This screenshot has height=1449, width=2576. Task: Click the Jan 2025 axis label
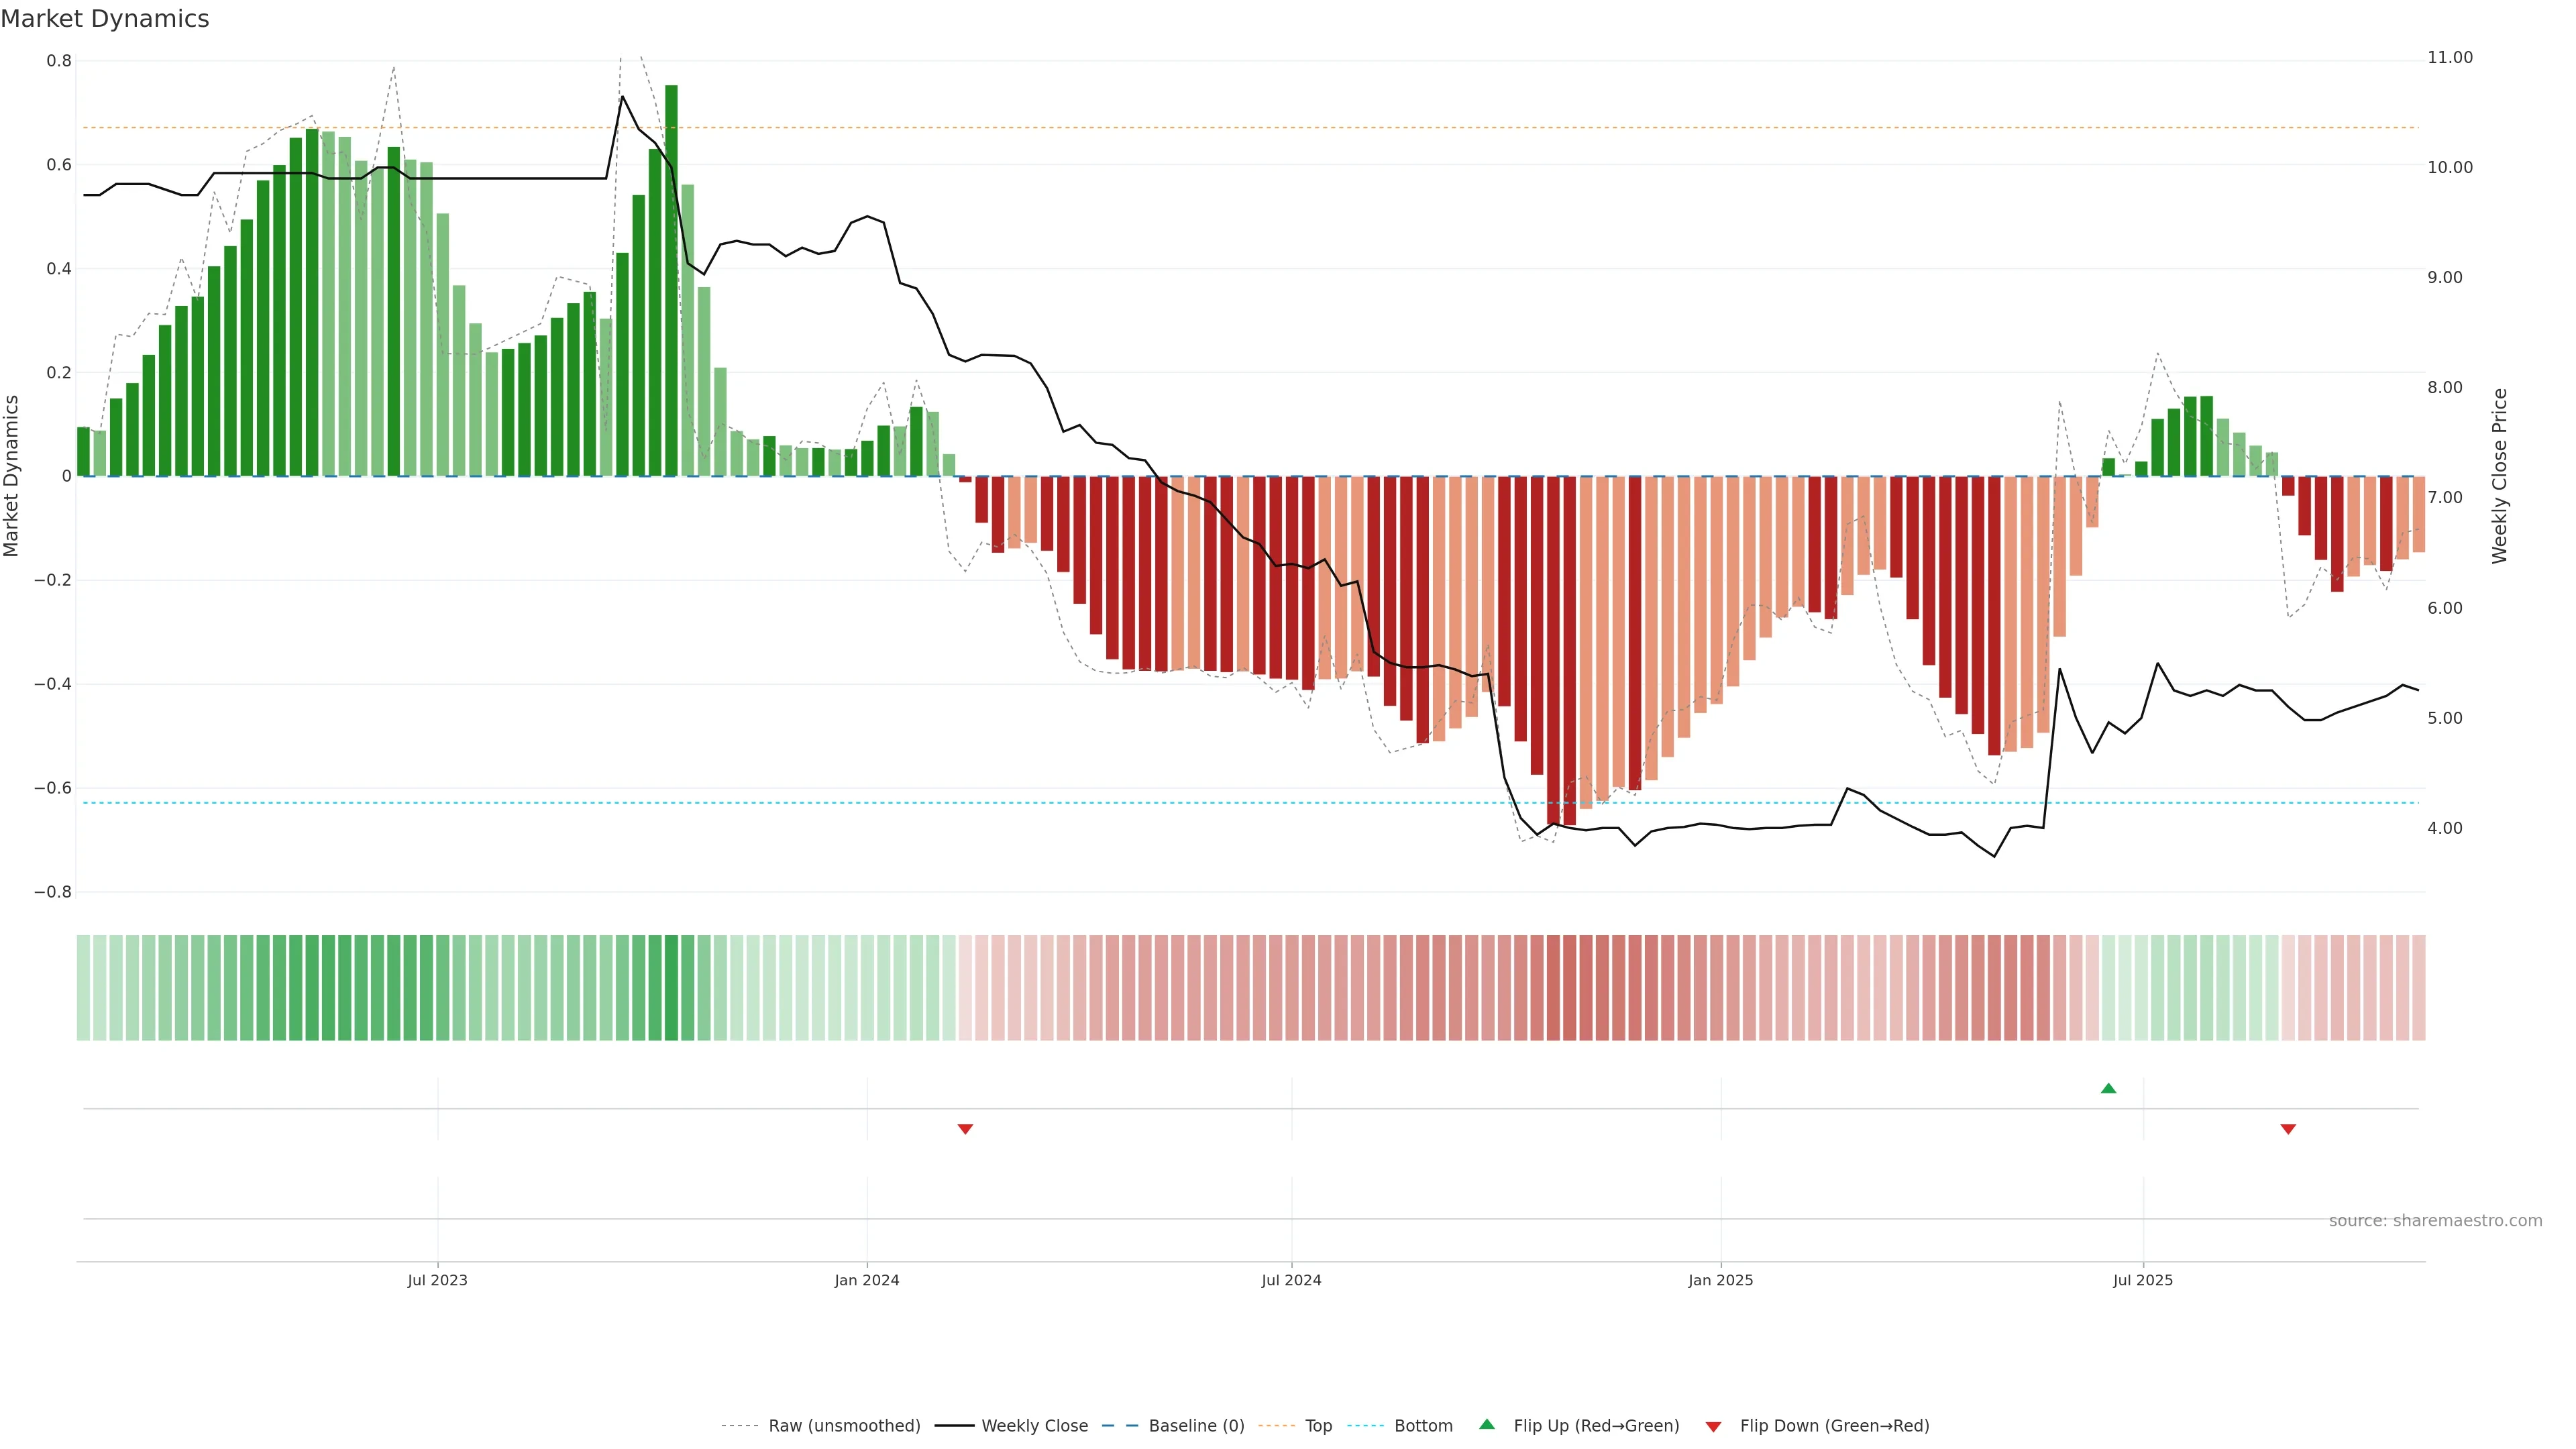pos(1720,1280)
